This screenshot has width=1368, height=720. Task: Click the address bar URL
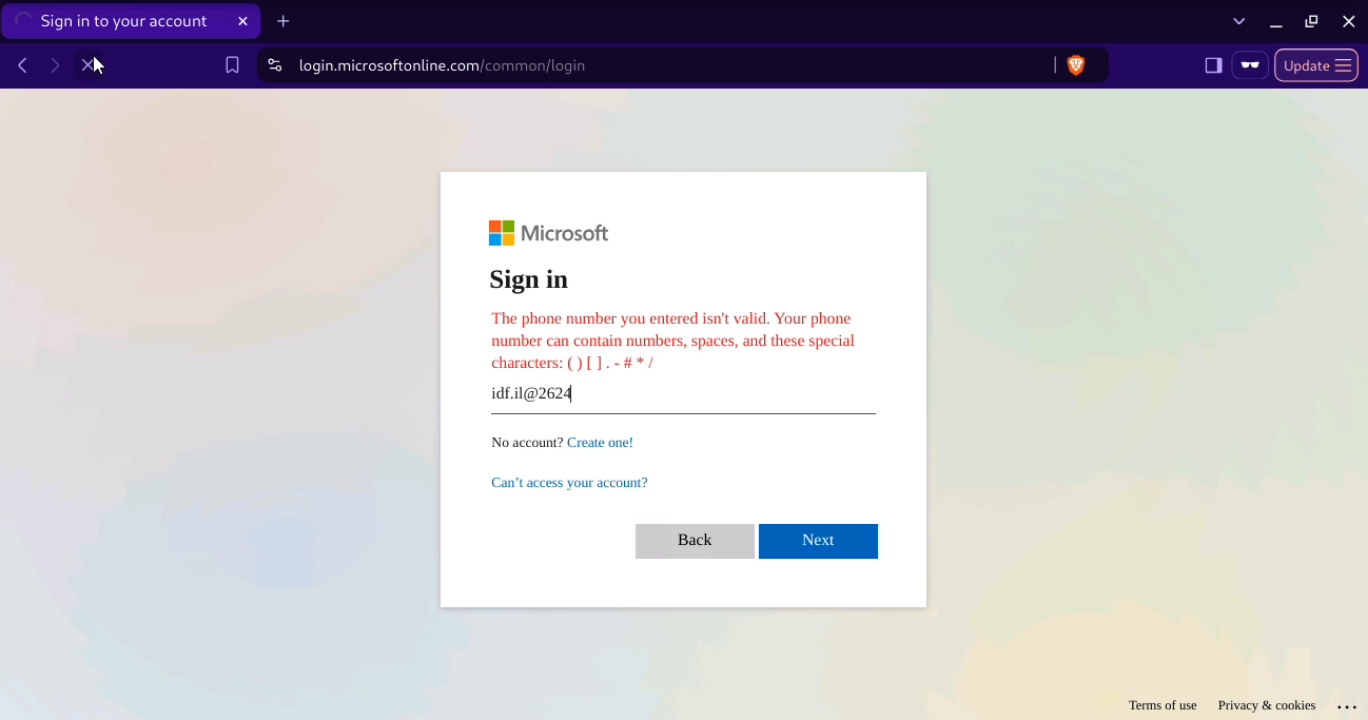[442, 65]
